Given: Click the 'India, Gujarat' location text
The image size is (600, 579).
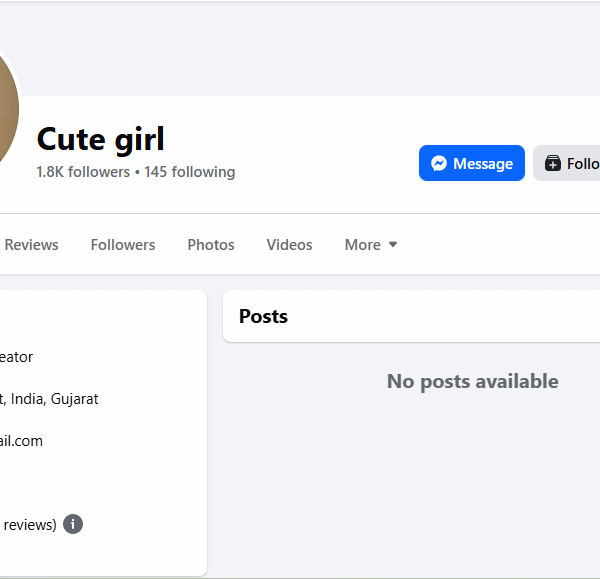Looking at the screenshot, I should (x=54, y=399).
